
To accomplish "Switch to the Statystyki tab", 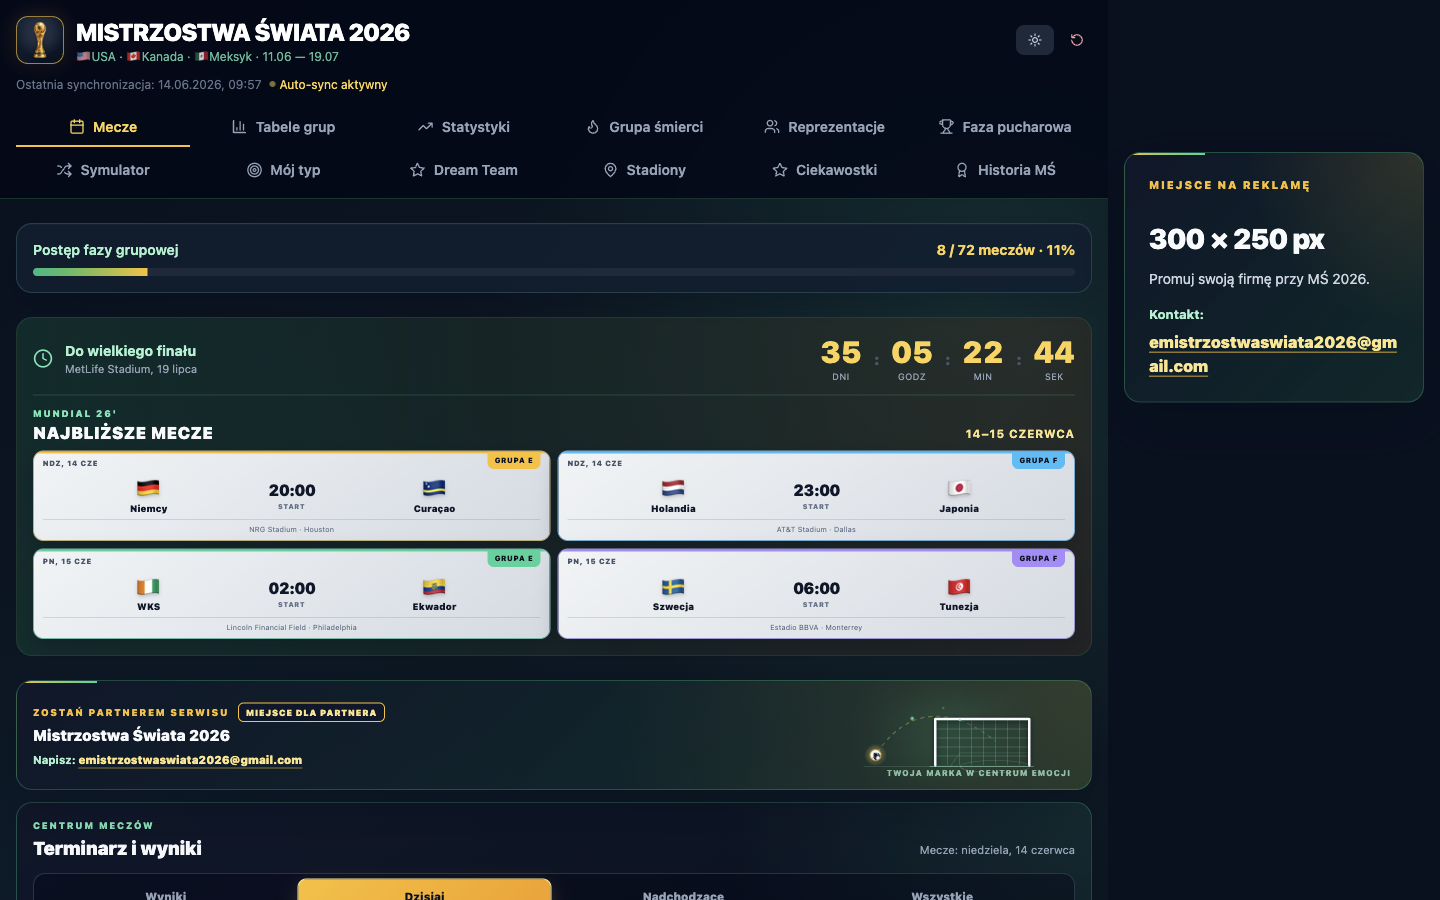I will (464, 127).
